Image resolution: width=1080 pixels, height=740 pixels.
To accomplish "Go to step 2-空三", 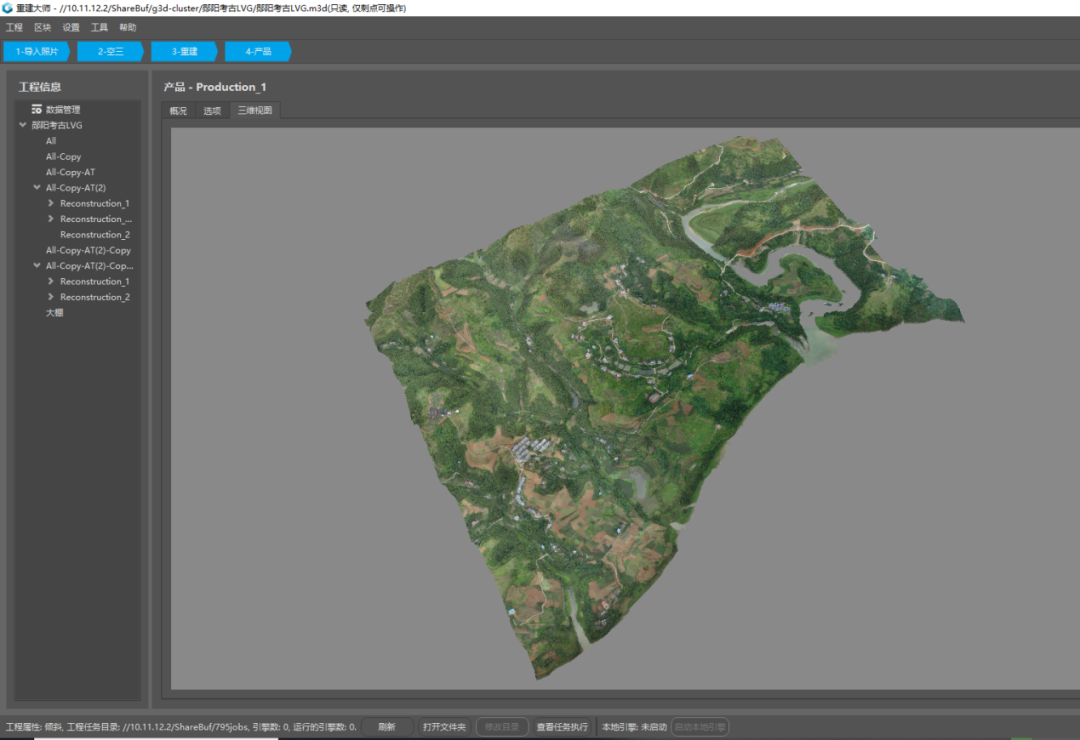I will coord(110,51).
